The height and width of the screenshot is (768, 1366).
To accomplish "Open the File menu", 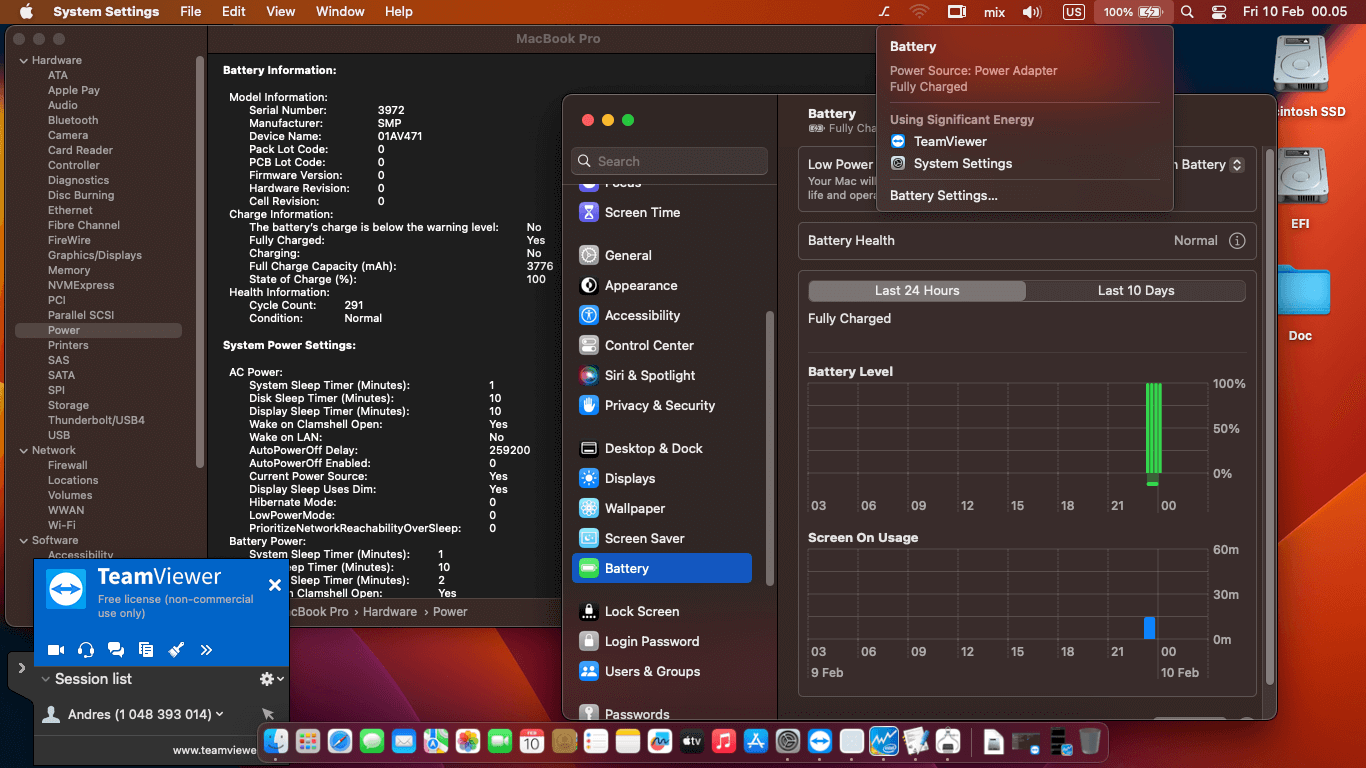I will [x=190, y=12].
